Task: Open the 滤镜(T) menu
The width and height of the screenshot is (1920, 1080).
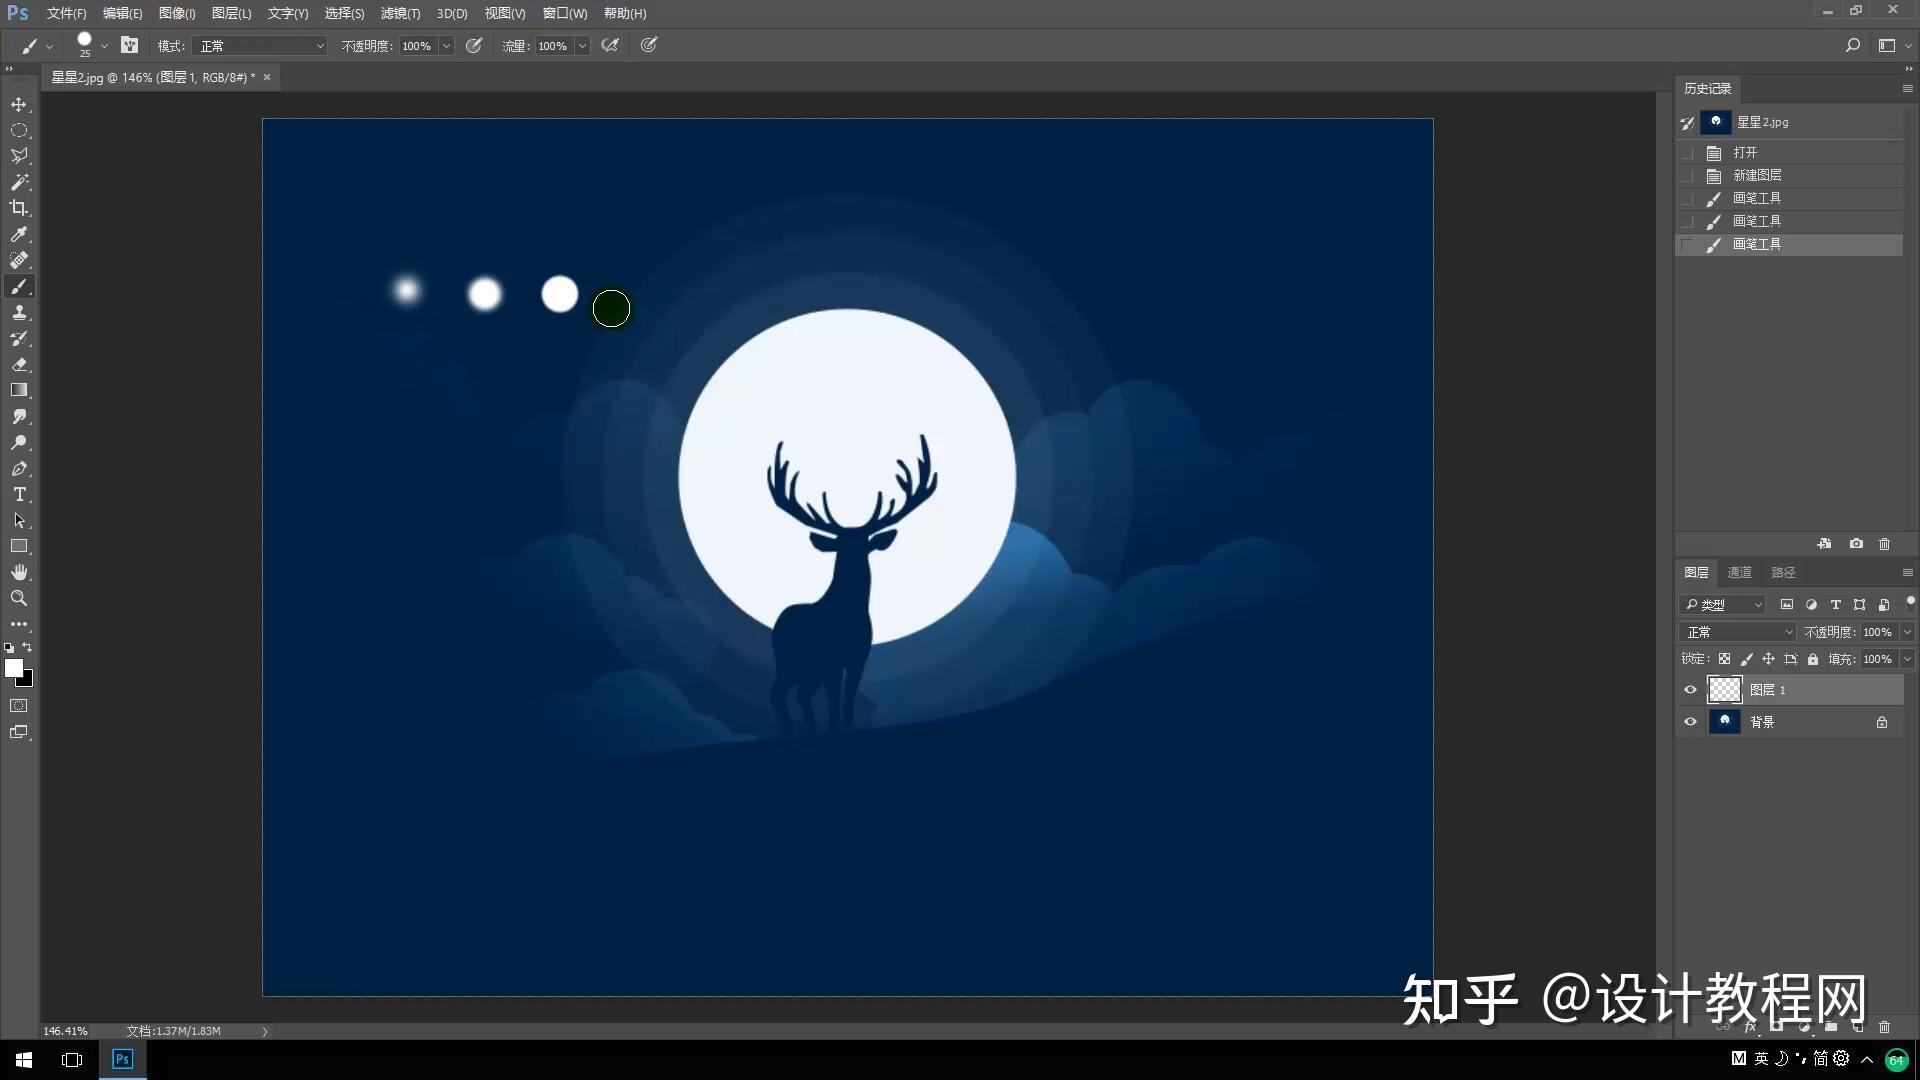Action: point(400,13)
